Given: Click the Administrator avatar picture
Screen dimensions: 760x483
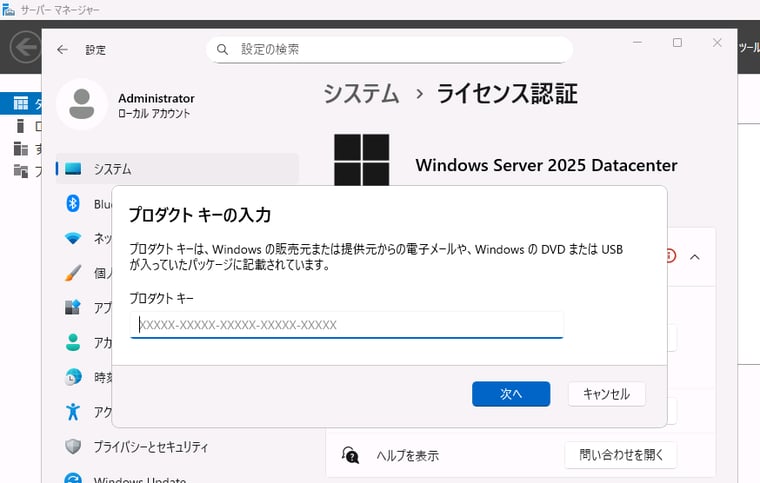Looking at the screenshot, I should tap(81, 104).
